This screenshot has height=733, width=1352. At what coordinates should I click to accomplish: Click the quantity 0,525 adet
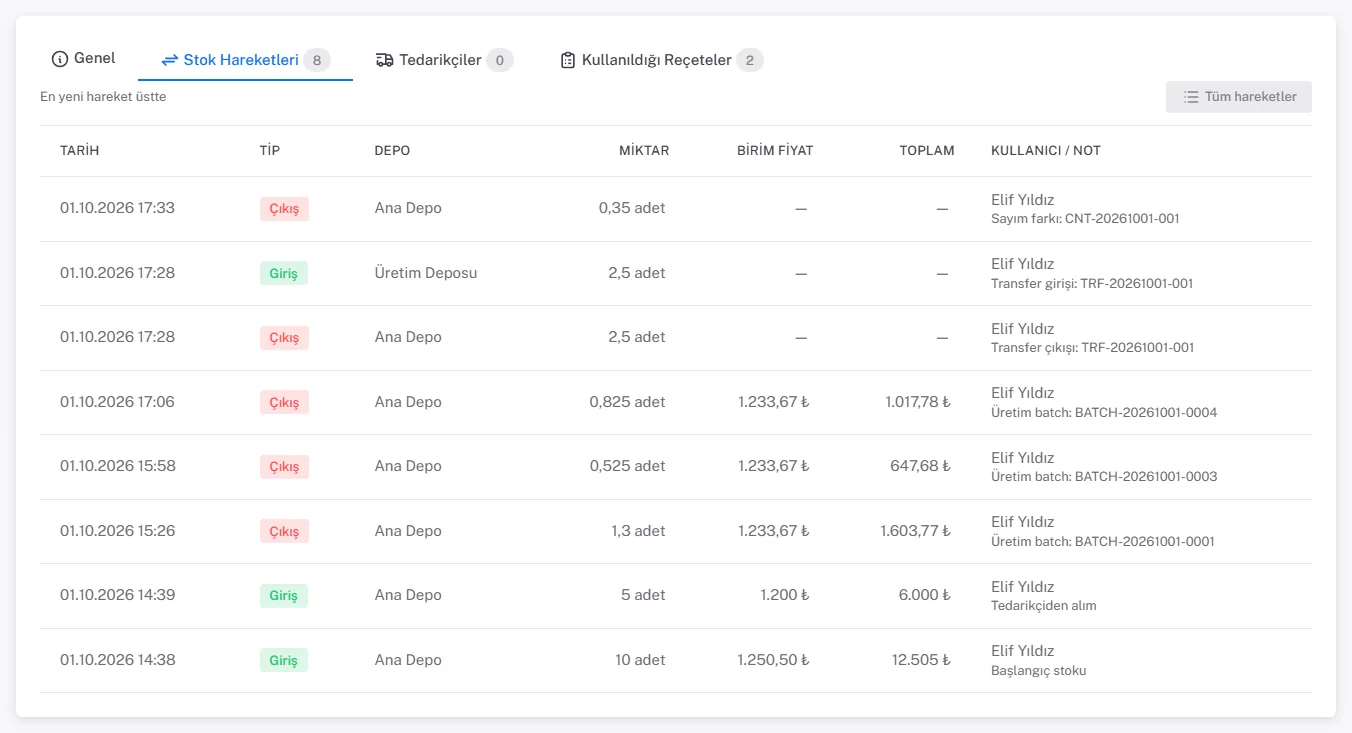tap(627, 466)
